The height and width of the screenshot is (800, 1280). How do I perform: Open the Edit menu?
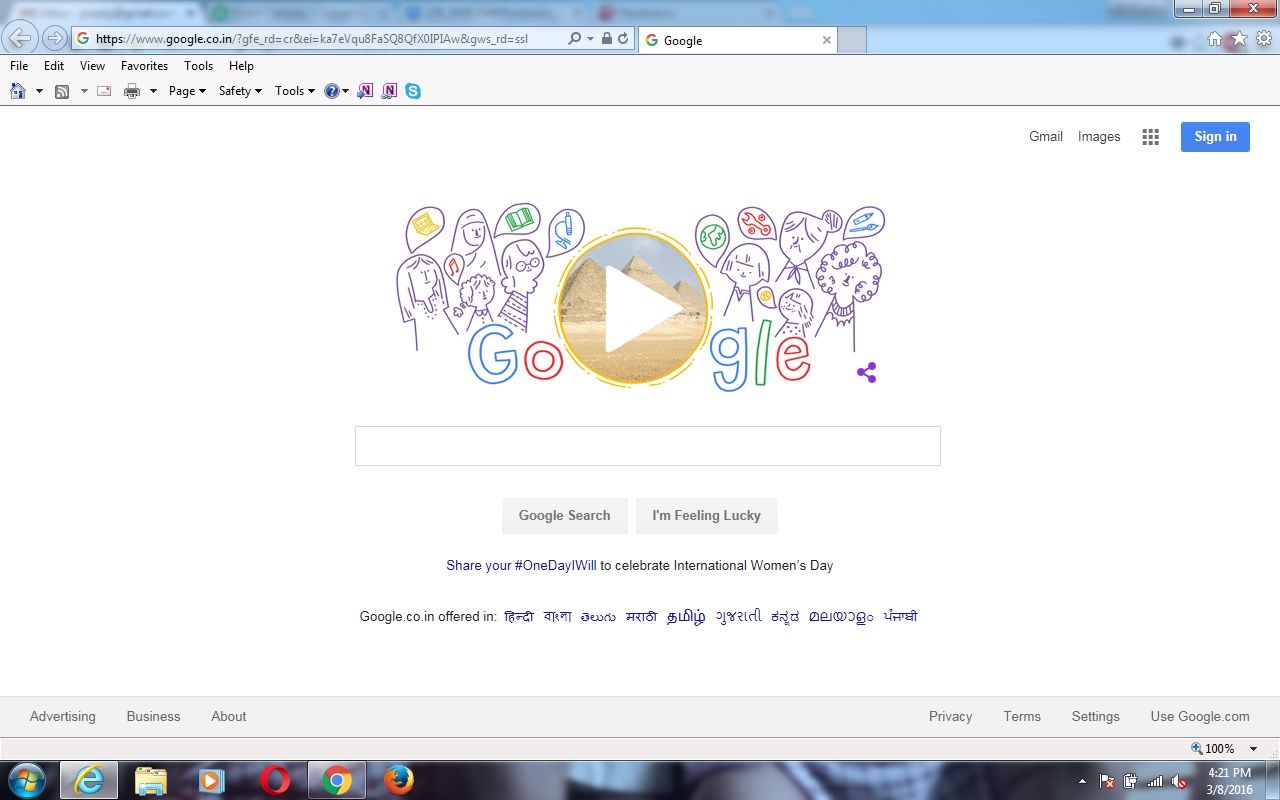coord(54,66)
